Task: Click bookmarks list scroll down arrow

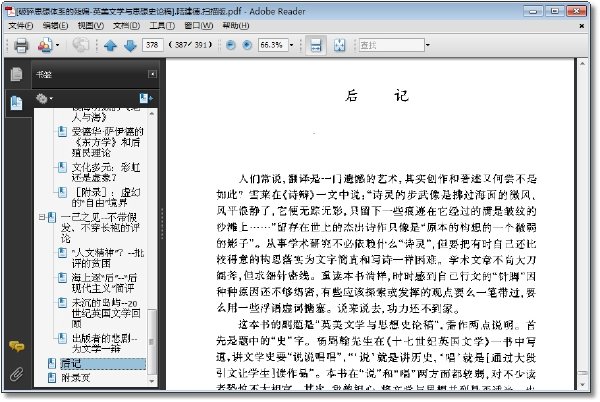Action: click(152, 381)
